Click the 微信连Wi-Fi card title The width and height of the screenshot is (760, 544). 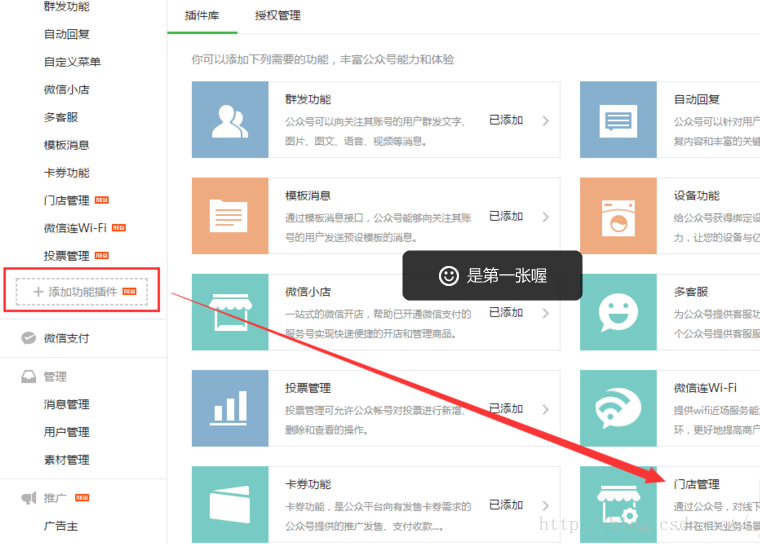[x=705, y=388]
